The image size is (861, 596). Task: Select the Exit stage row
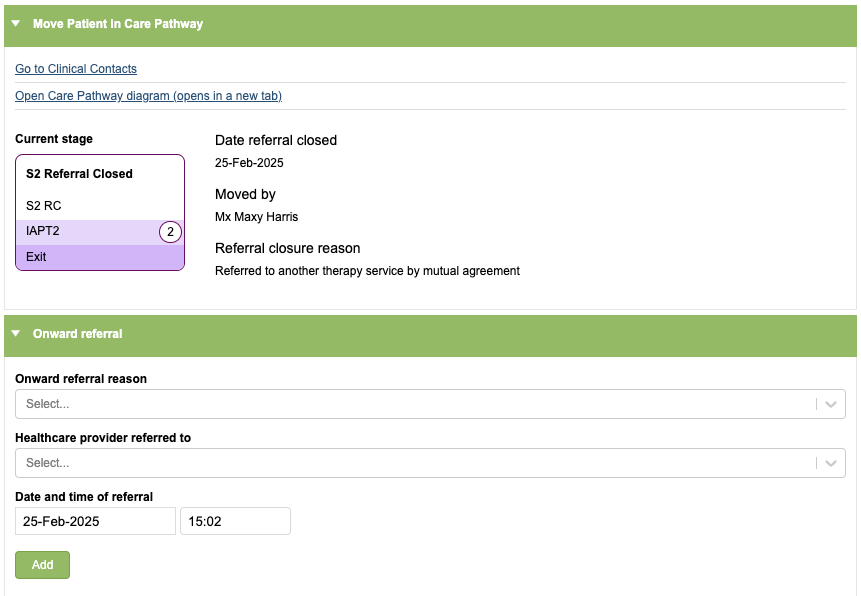click(99, 257)
